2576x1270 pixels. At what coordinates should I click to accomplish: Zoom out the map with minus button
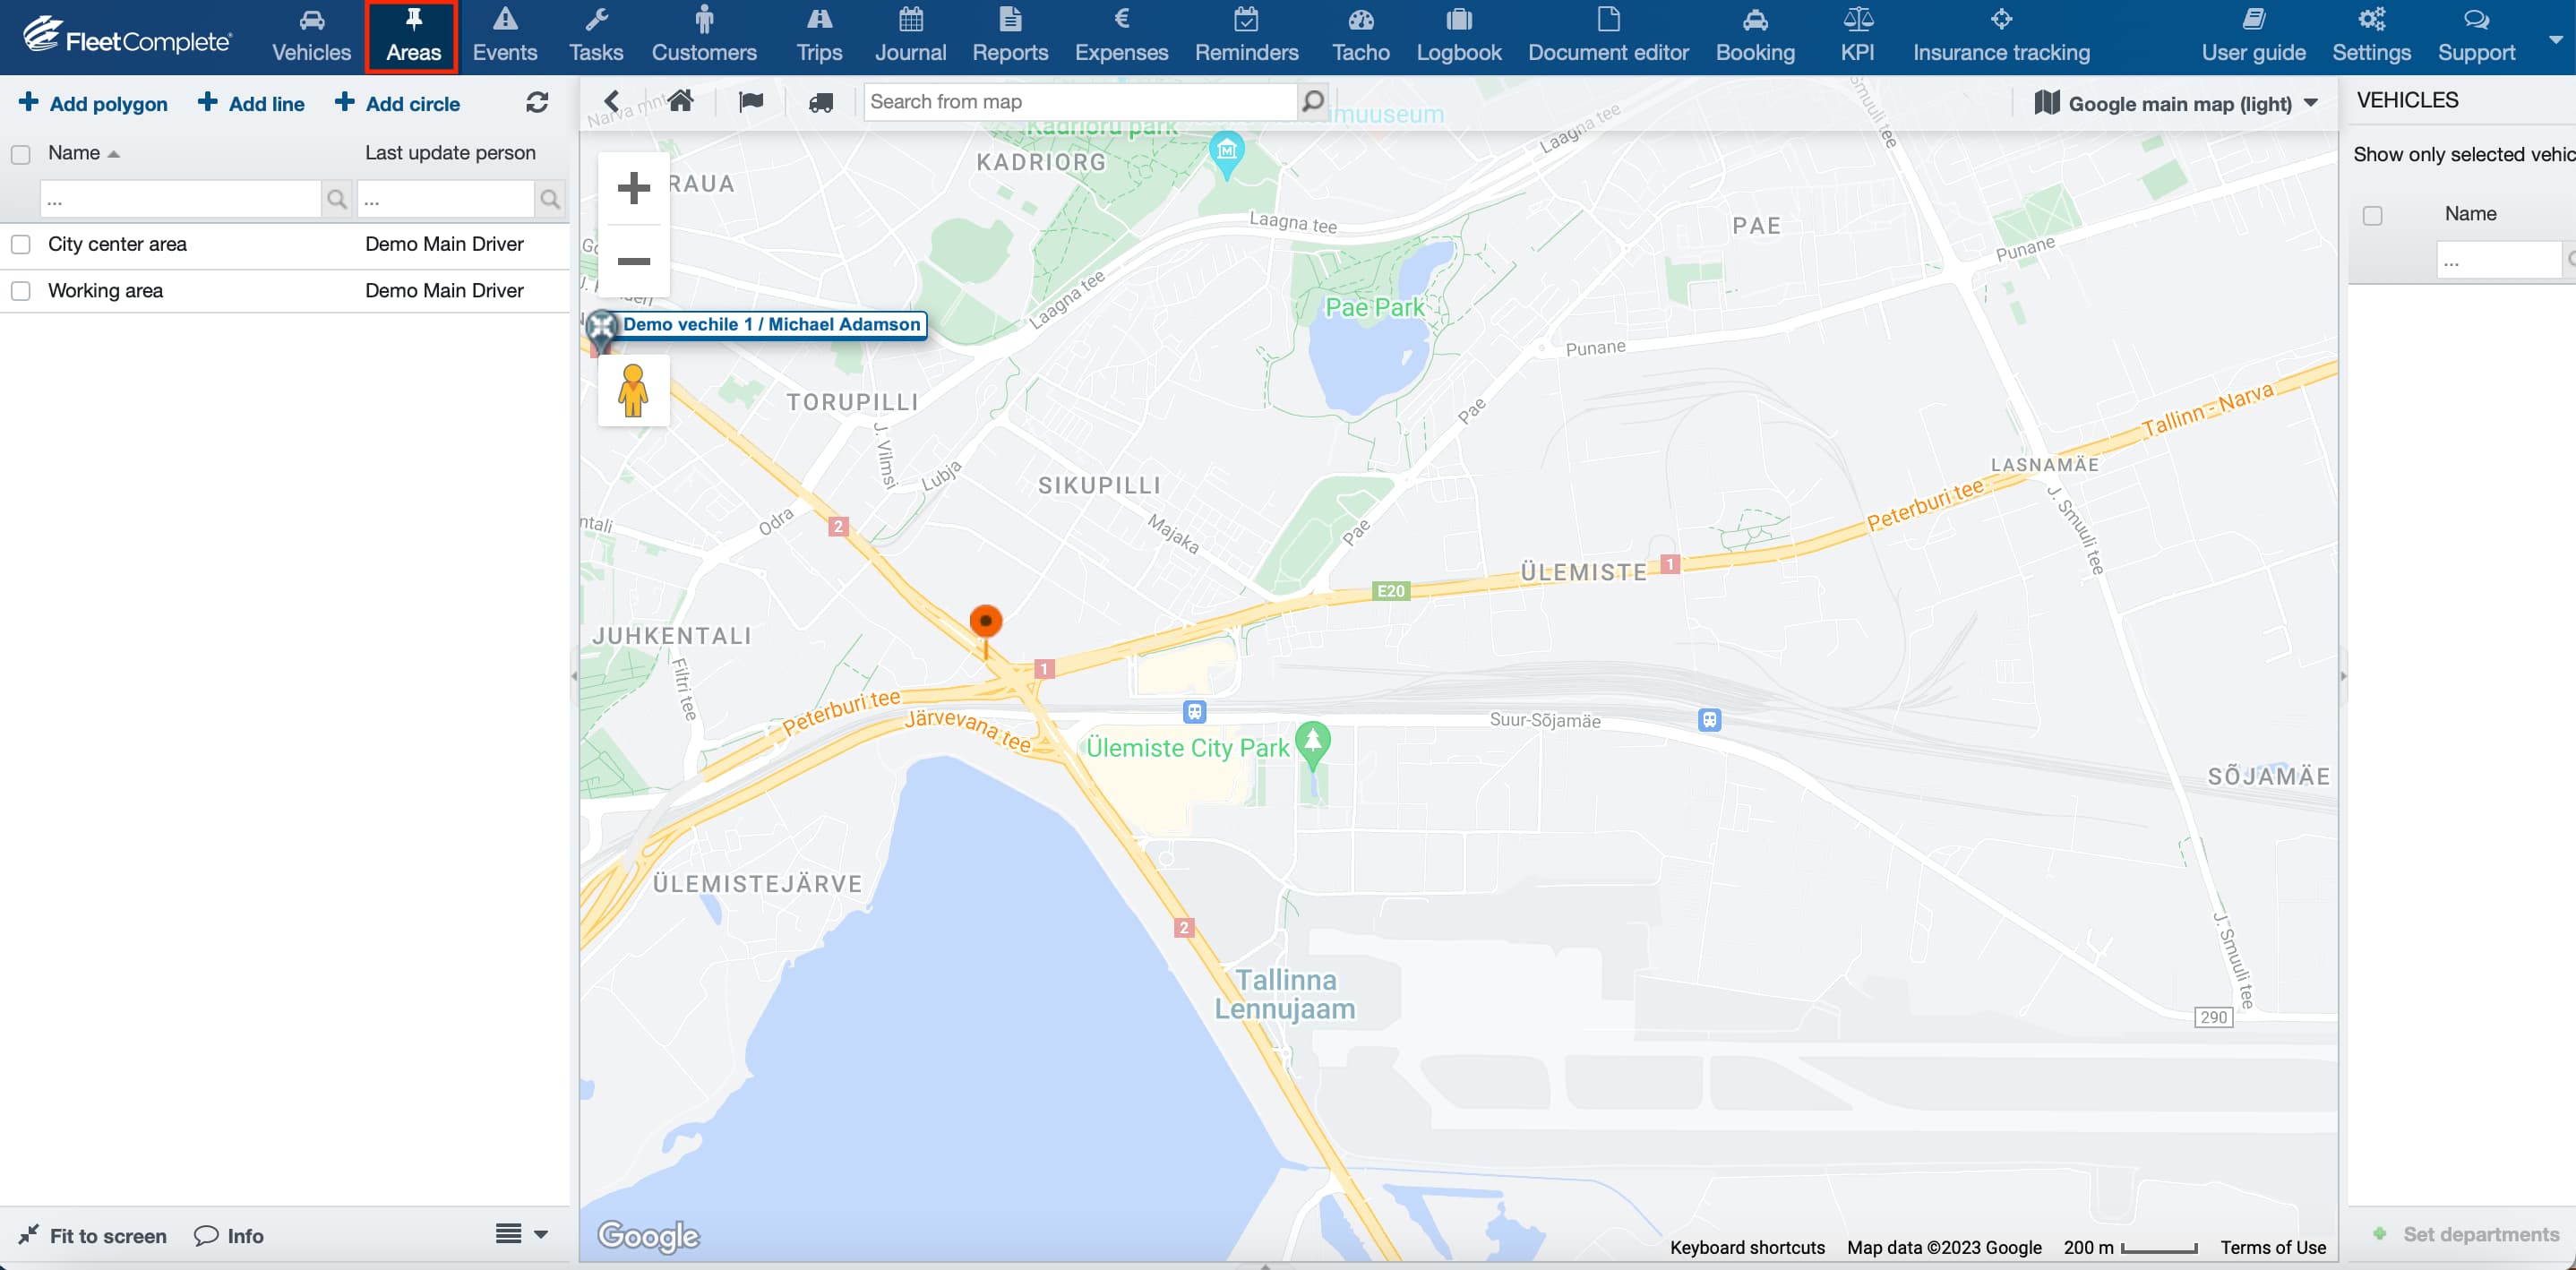[633, 261]
